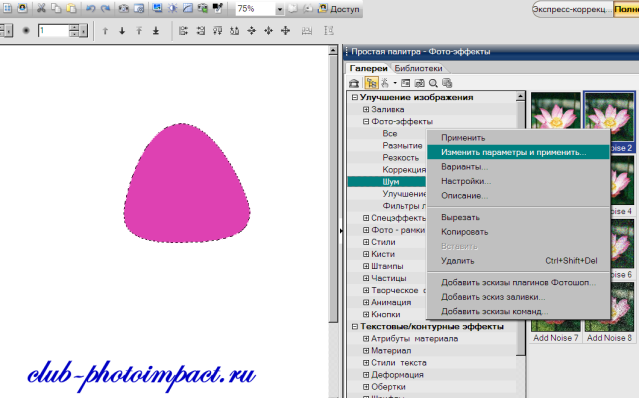Expand the Заливка tree node

(366, 110)
